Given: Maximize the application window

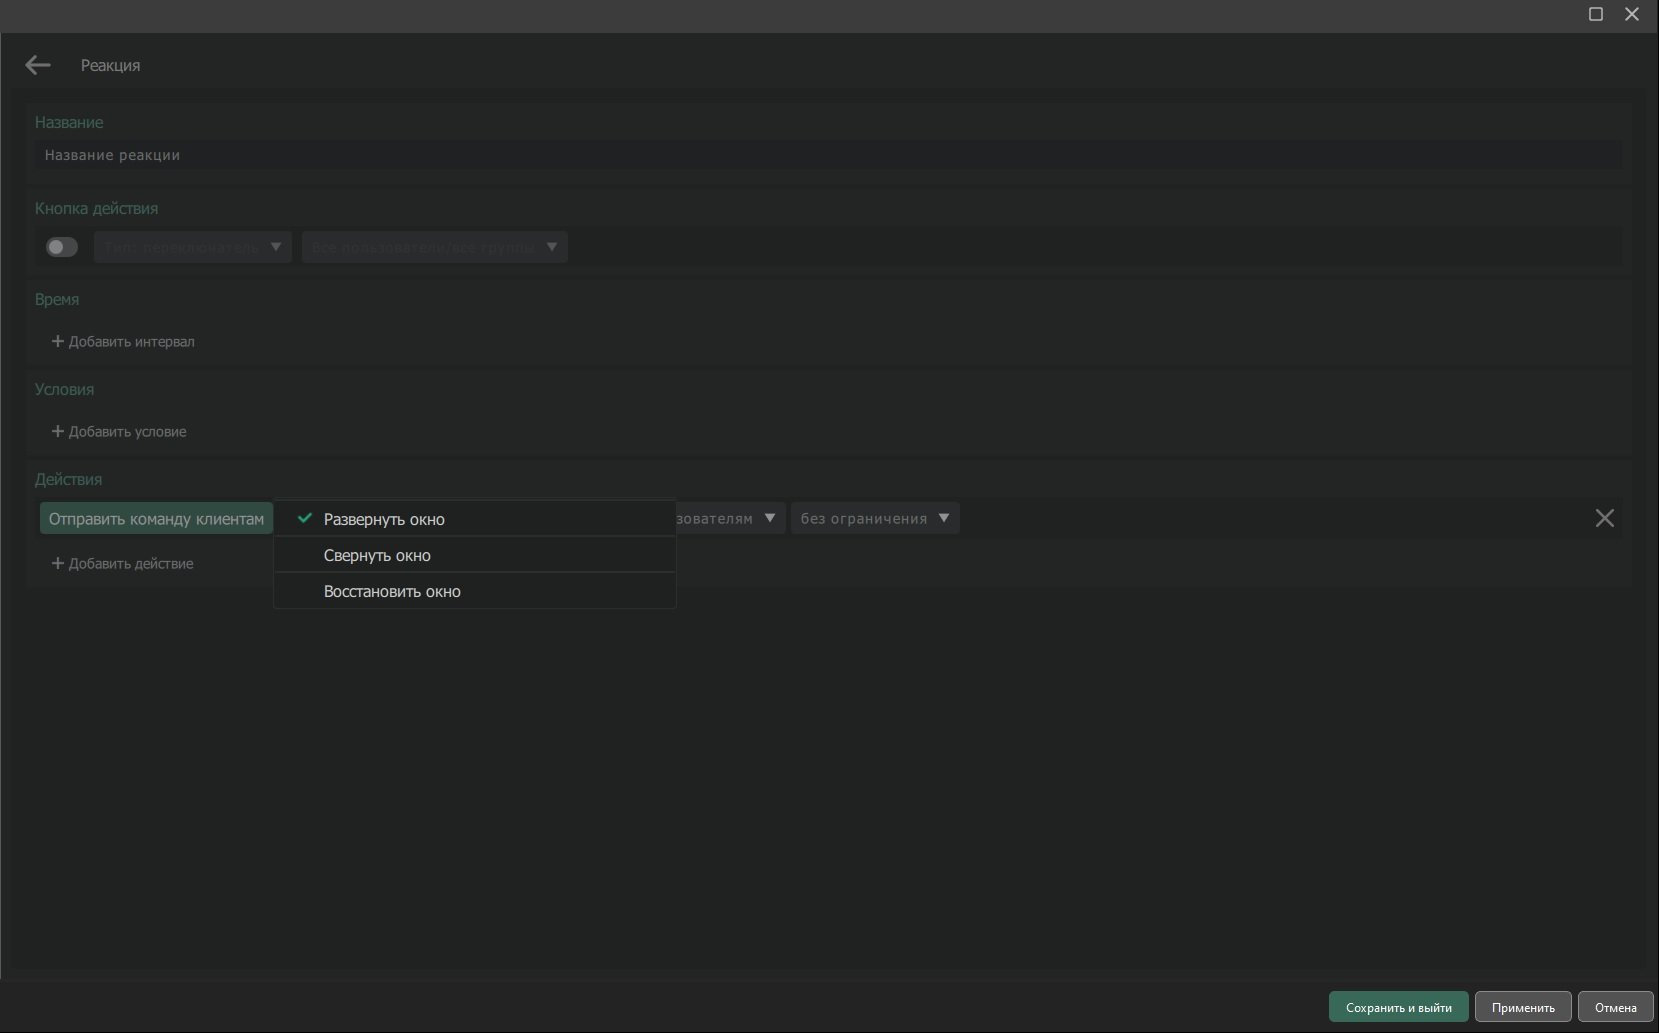Looking at the screenshot, I should pos(1596,14).
